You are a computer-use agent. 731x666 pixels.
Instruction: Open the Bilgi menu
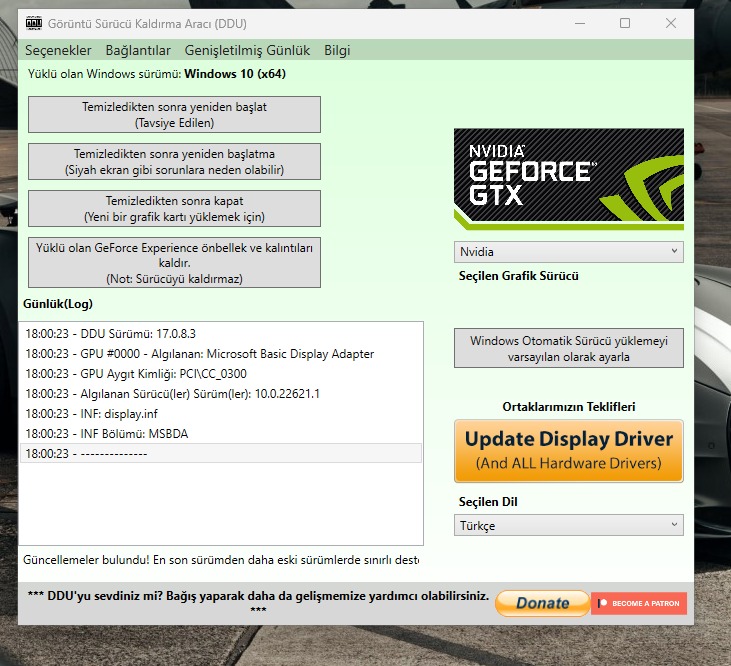(x=337, y=50)
